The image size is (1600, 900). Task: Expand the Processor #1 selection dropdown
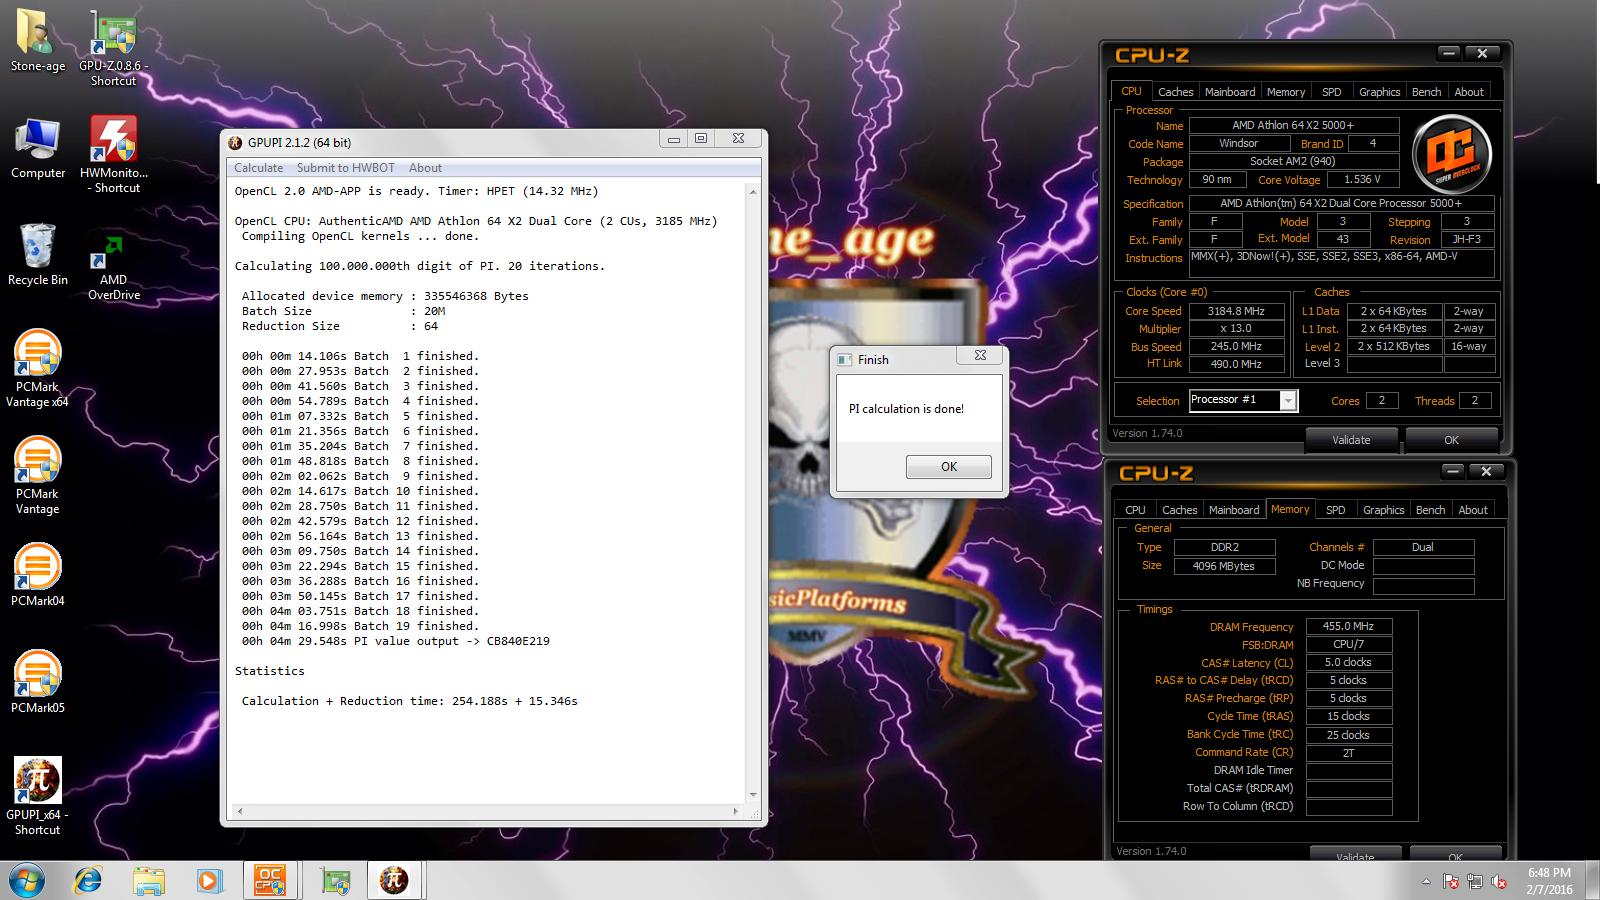click(1288, 400)
